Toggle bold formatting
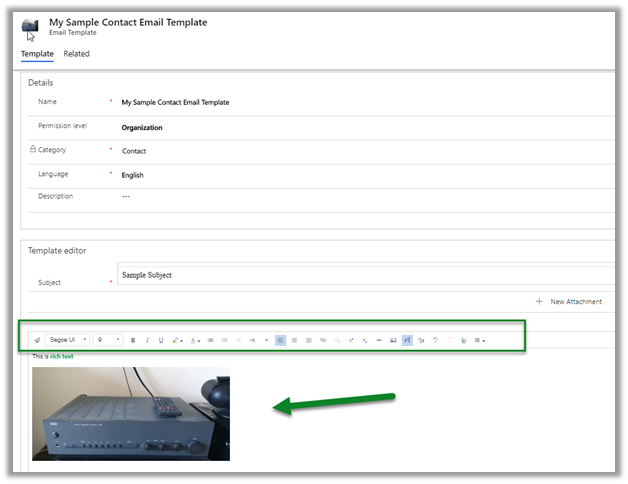Image resolution: width=628 pixels, height=484 pixels. [133, 340]
